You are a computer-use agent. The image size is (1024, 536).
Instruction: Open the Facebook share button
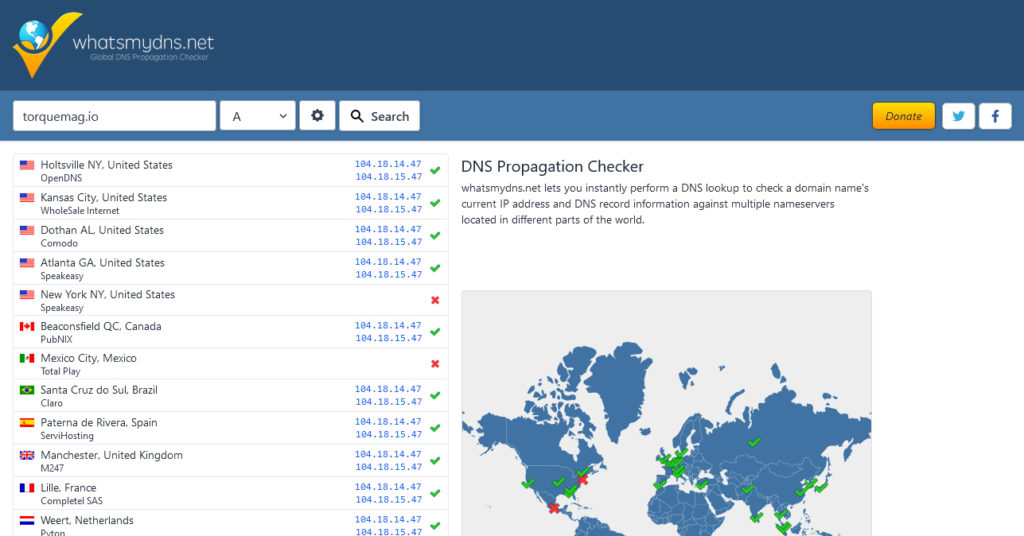click(995, 116)
